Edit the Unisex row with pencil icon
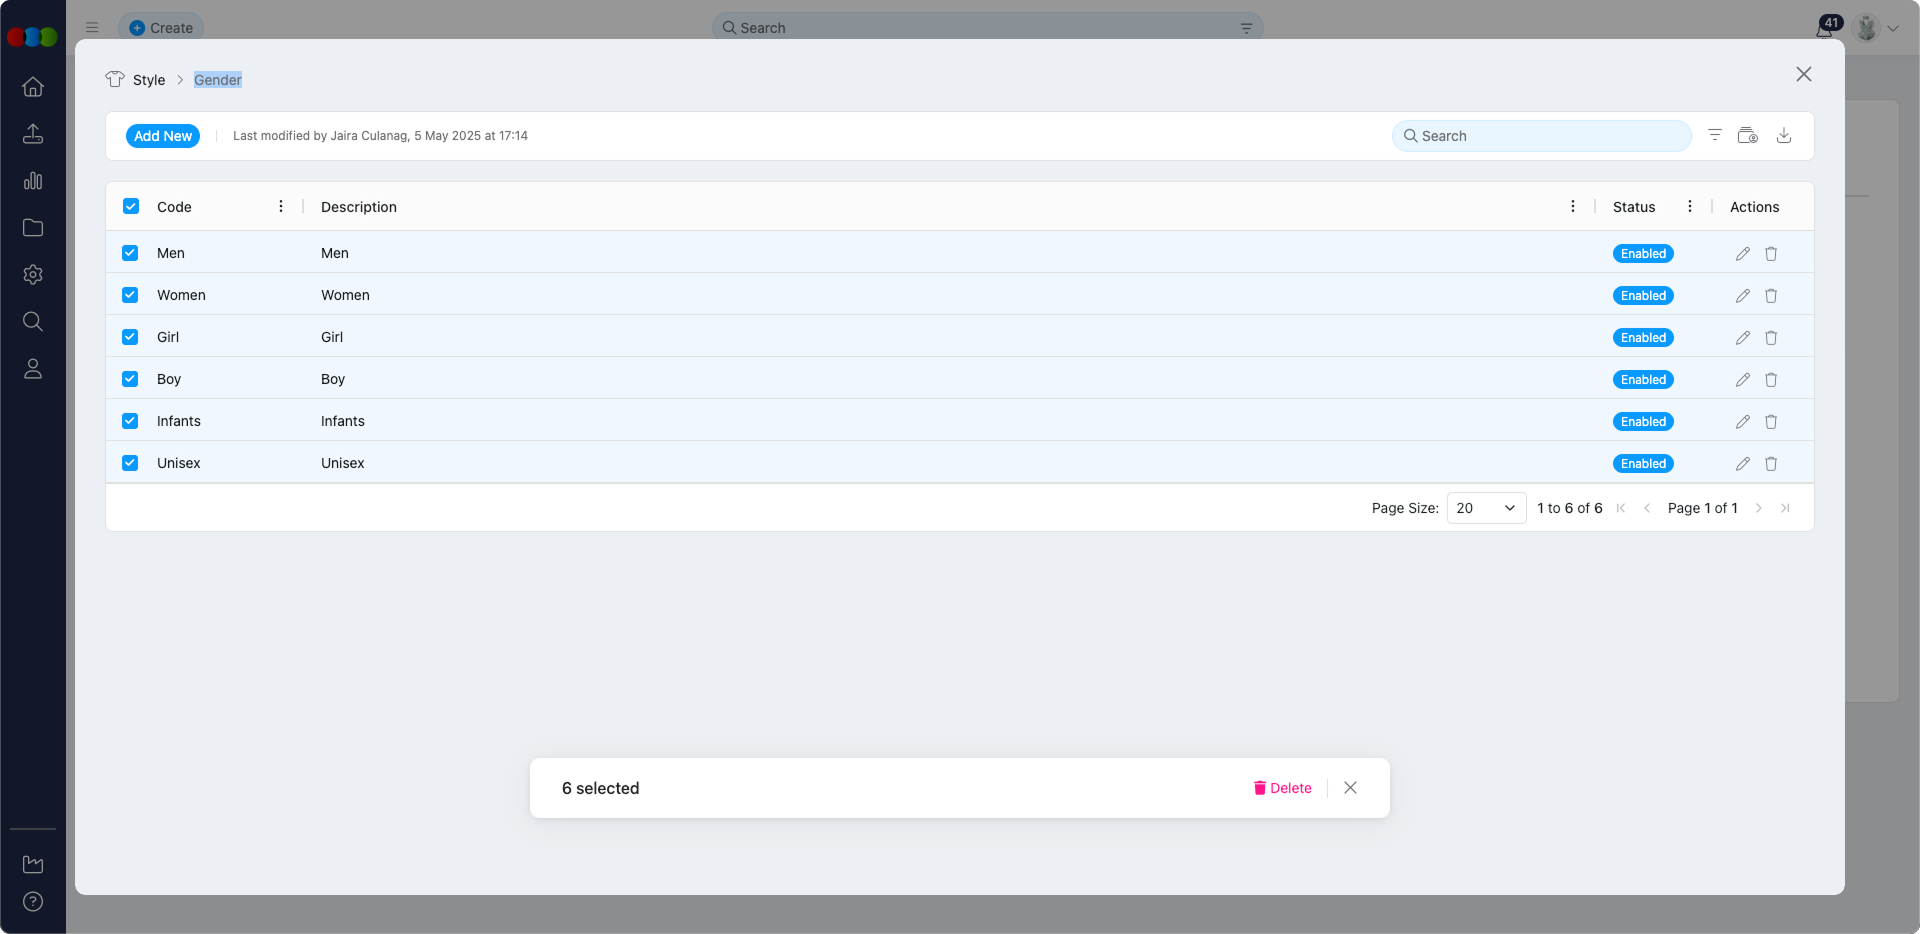Viewport: 1920px width, 934px height. point(1742,464)
